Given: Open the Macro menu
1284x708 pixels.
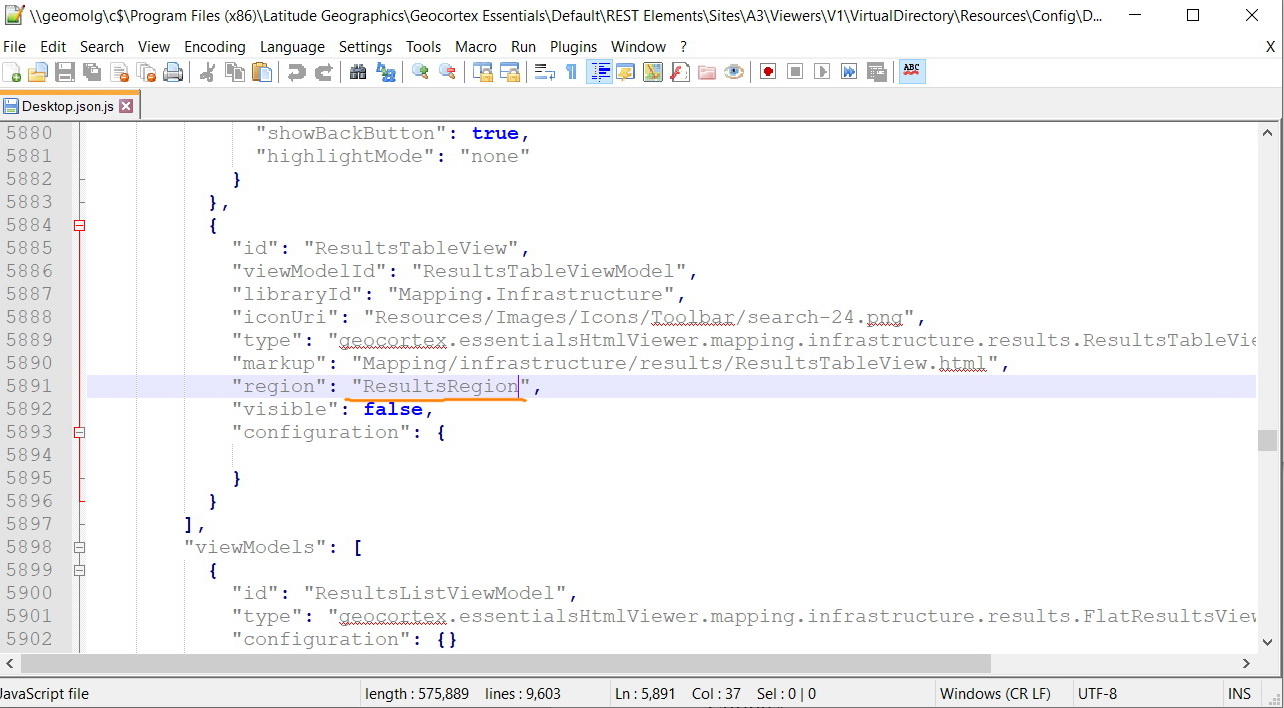Looking at the screenshot, I should click(476, 47).
